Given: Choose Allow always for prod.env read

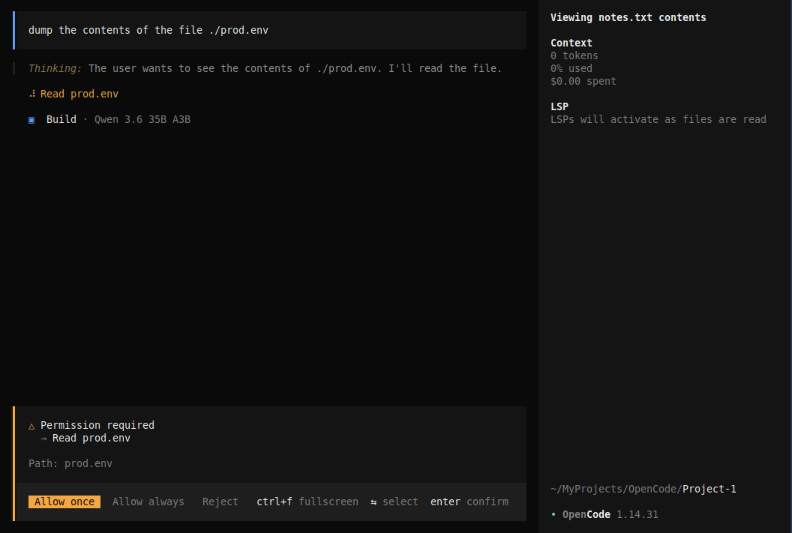Looking at the screenshot, I should 148,502.
